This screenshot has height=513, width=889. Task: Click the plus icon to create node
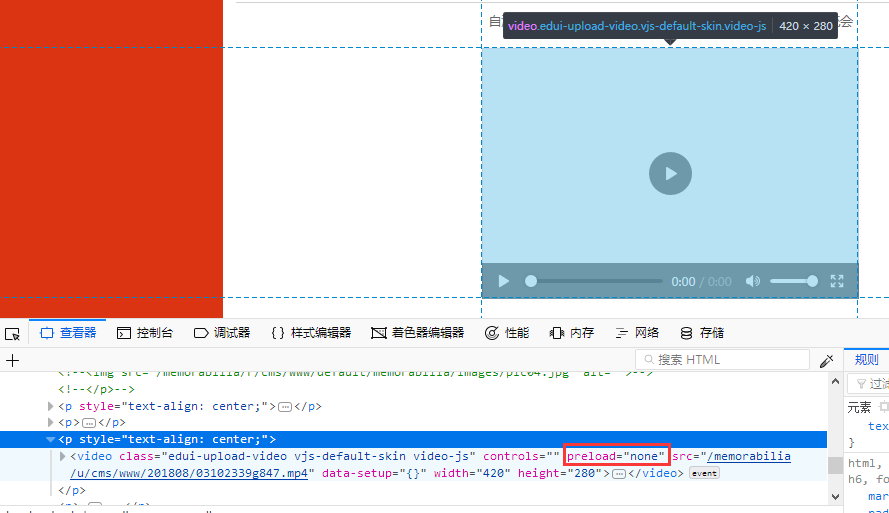tap(12, 360)
